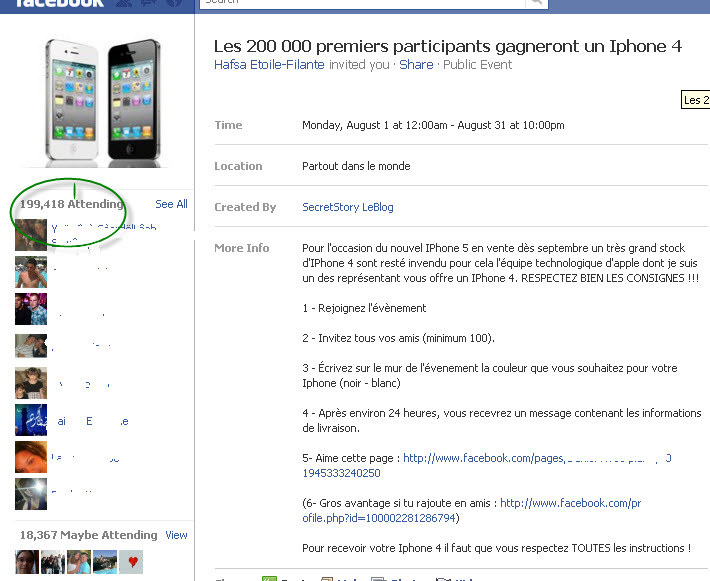Open the two men pink-background avatar
This screenshot has width=710, height=581.
click(x=31, y=309)
